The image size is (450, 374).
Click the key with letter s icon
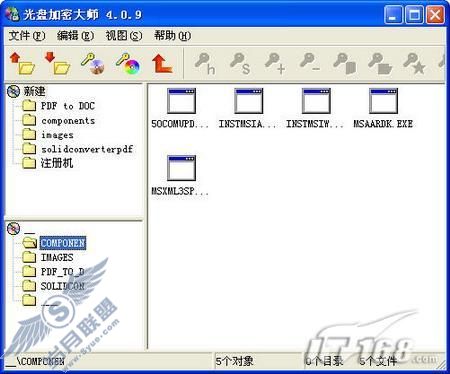pyautogui.click(x=240, y=64)
